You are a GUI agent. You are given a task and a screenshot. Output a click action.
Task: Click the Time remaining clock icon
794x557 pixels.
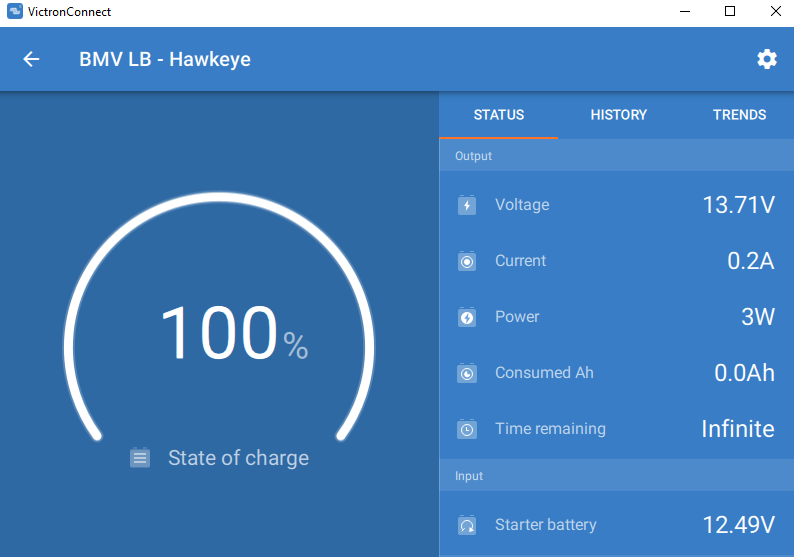[467, 429]
